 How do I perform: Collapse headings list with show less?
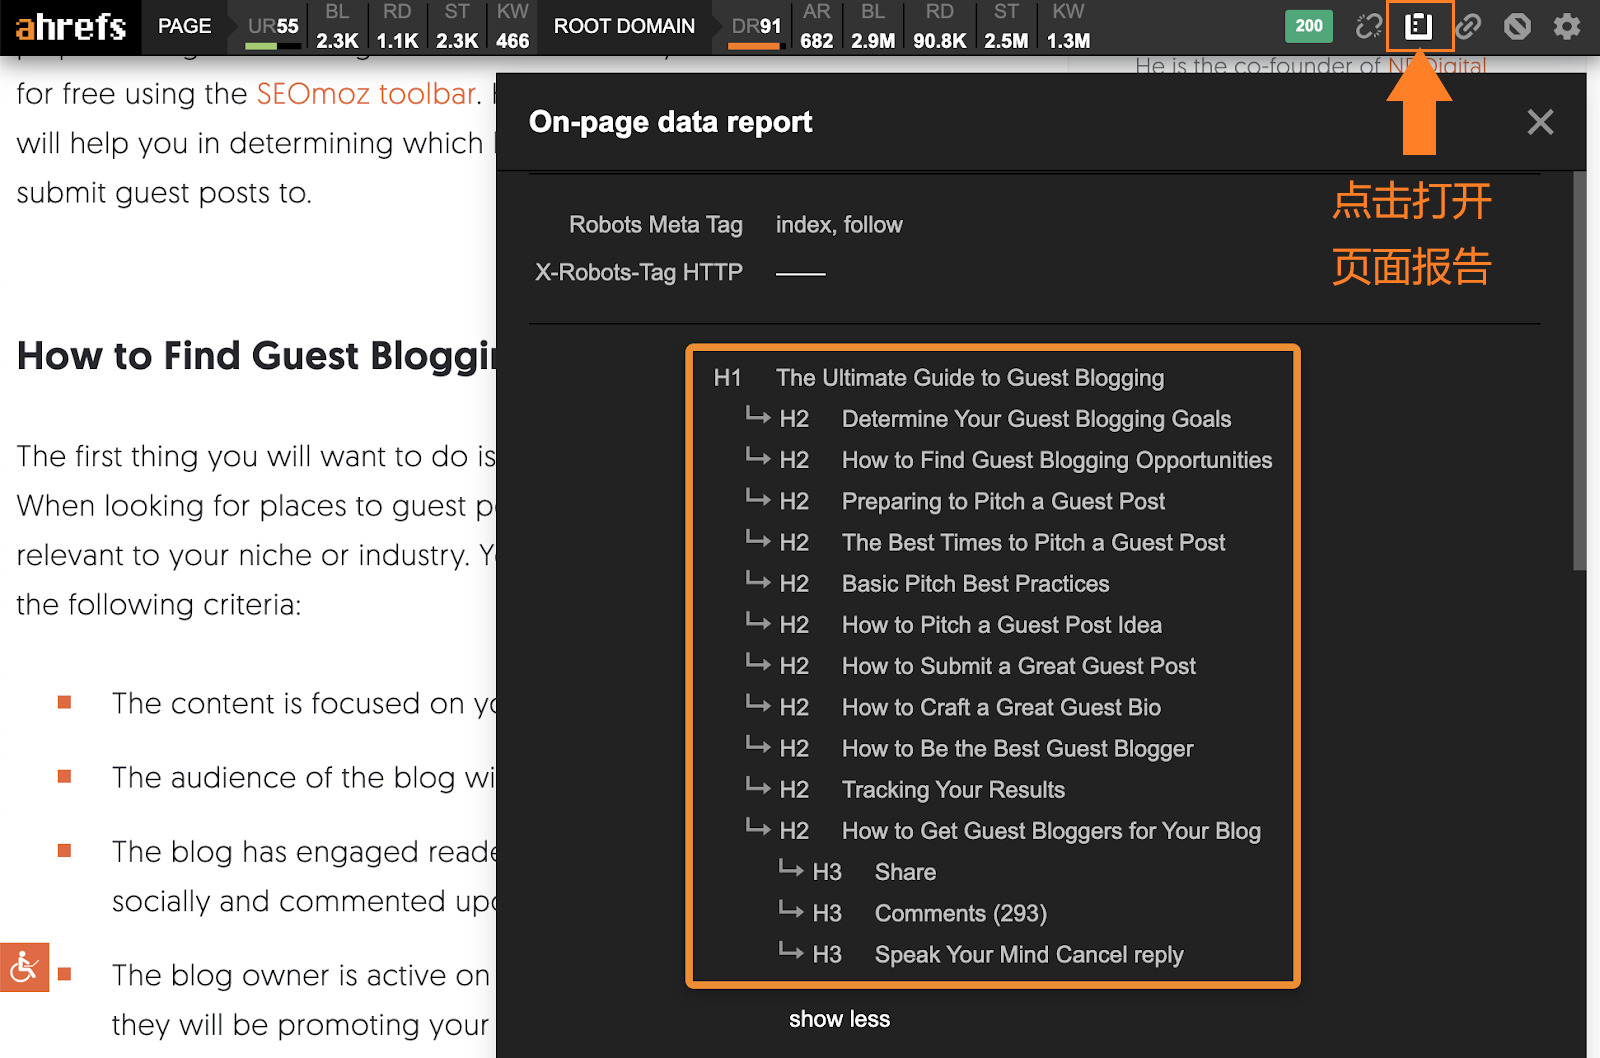[x=839, y=1019]
